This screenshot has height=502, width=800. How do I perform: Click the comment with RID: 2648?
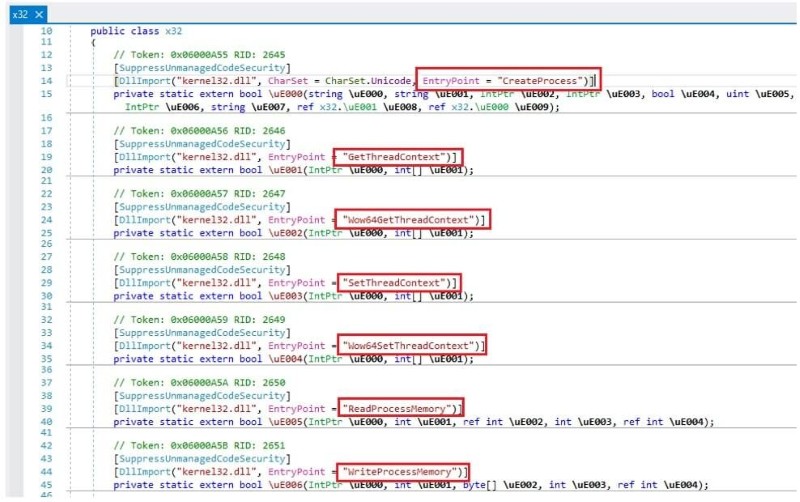click(x=199, y=257)
